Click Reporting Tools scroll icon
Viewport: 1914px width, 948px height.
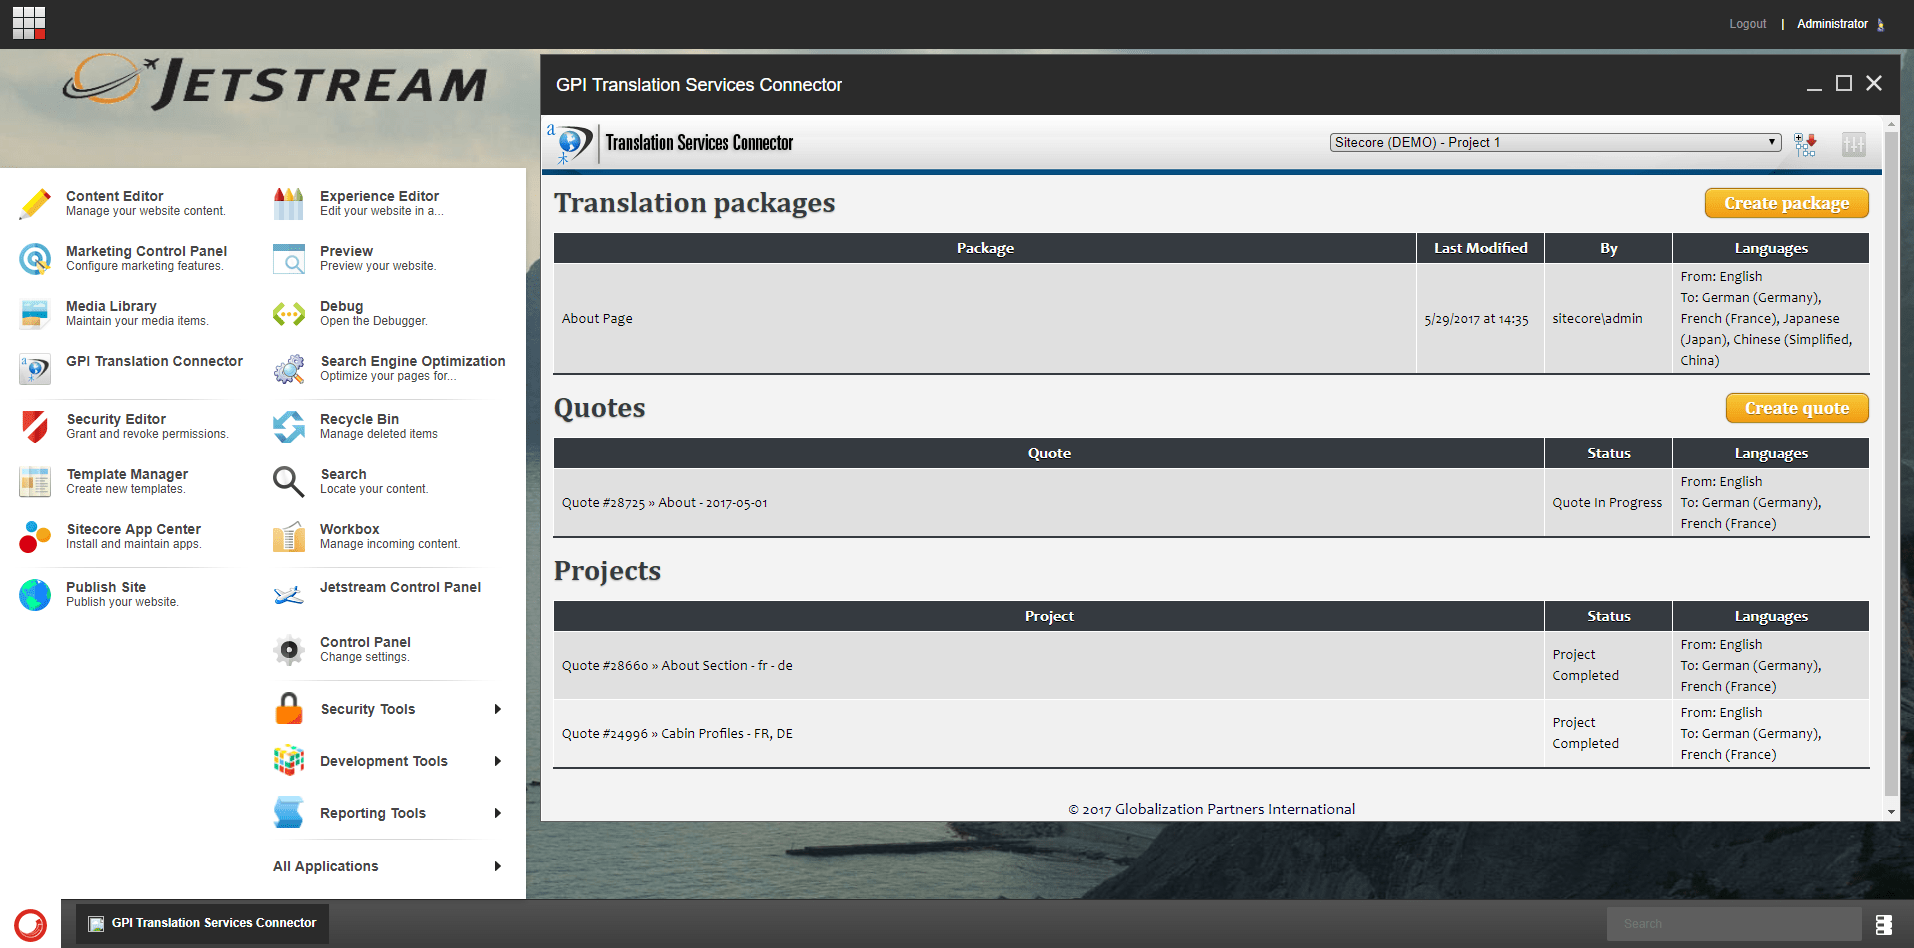pos(289,813)
